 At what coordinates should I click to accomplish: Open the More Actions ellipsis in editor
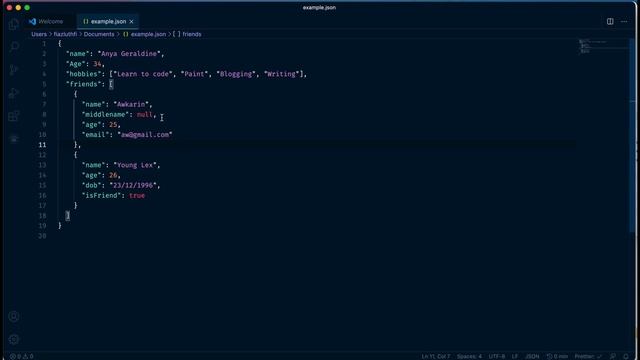point(624,21)
